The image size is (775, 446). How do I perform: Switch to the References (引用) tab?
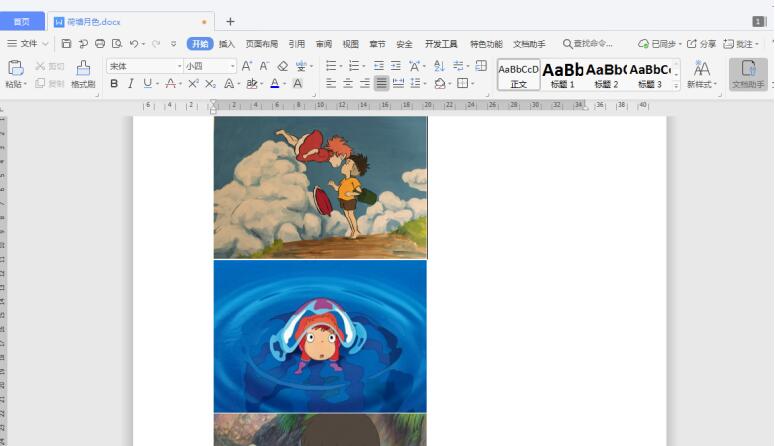(x=297, y=44)
